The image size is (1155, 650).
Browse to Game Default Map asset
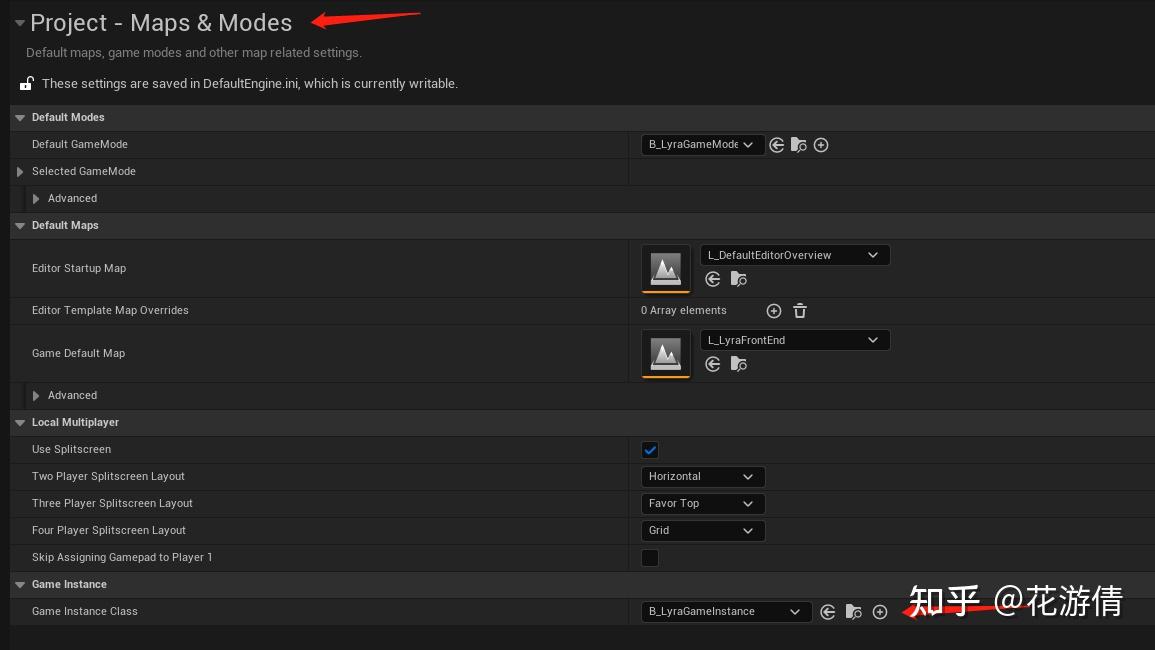pos(739,364)
